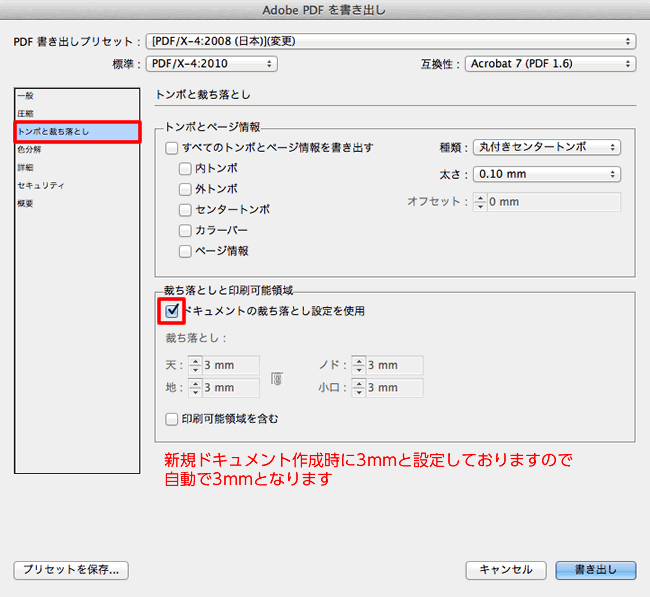Viewport: 650px width, 597px height.
Task: Toggle ドキュメントの裁ち落とし設定を使用 checkbox
Action: click(x=172, y=311)
